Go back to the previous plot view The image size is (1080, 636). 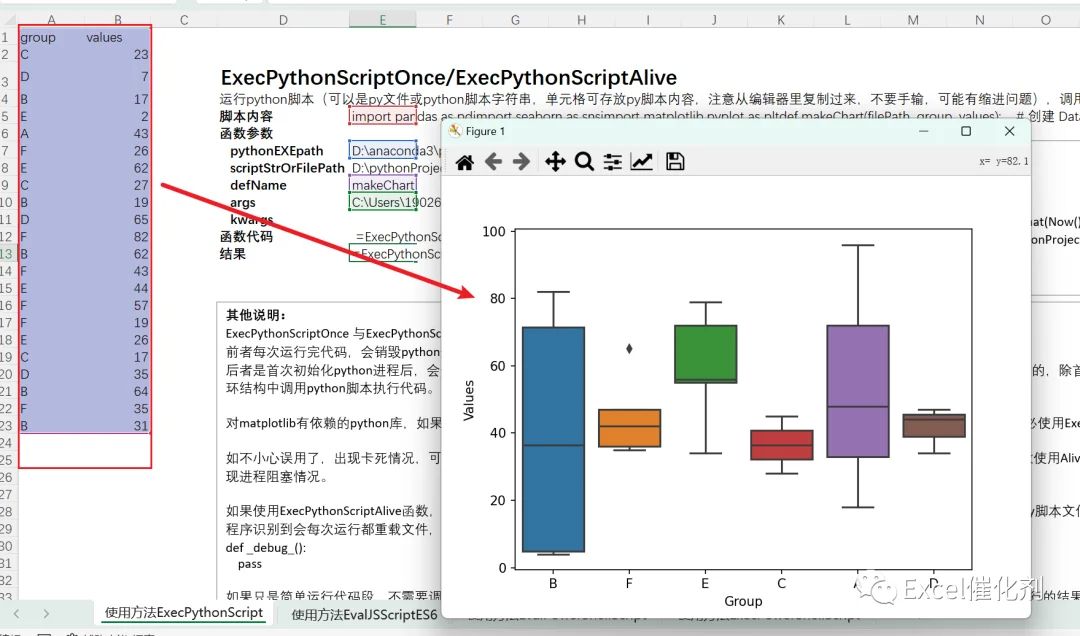(493, 162)
